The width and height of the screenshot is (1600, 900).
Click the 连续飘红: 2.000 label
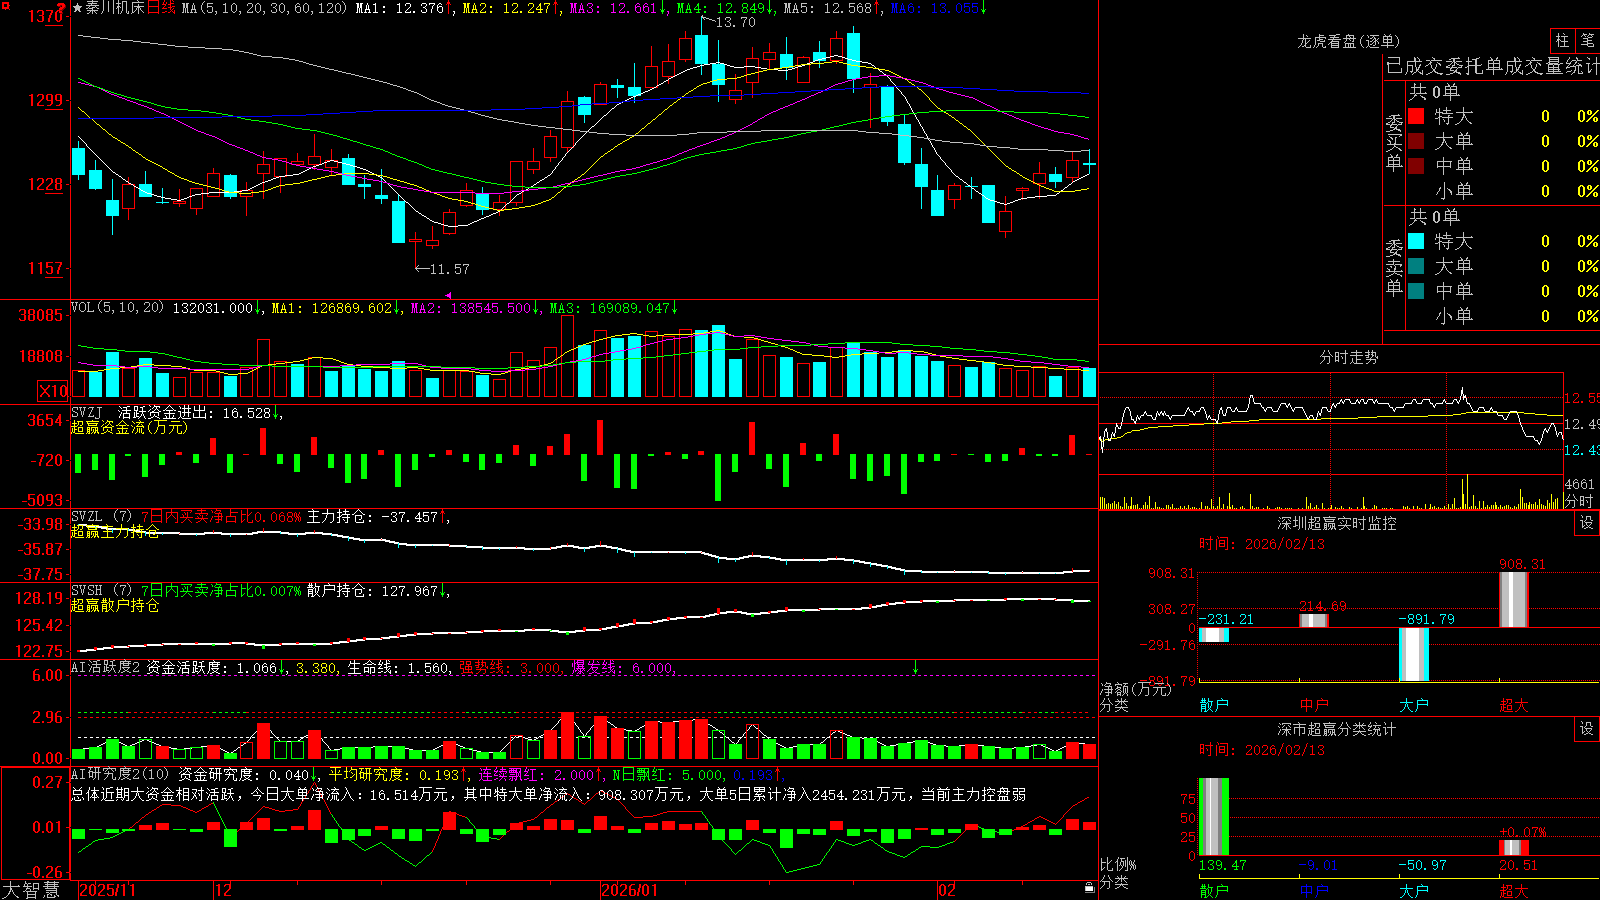[x=535, y=774]
